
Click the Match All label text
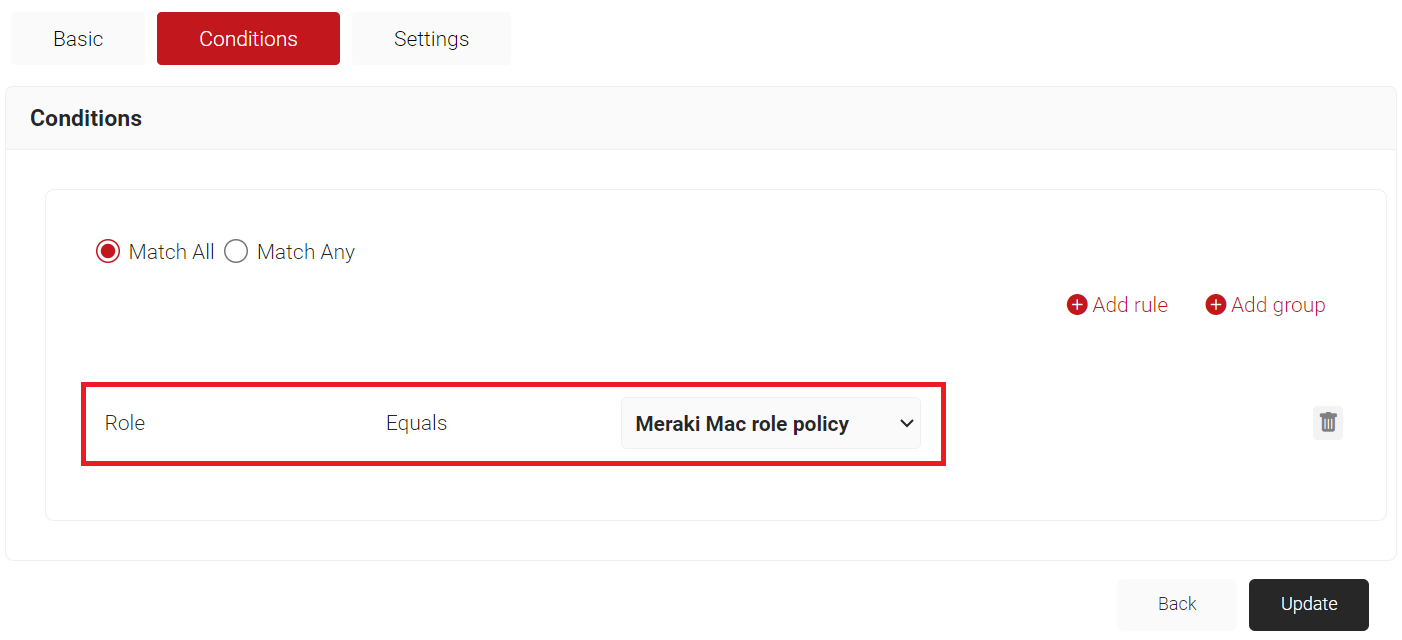[x=171, y=252]
